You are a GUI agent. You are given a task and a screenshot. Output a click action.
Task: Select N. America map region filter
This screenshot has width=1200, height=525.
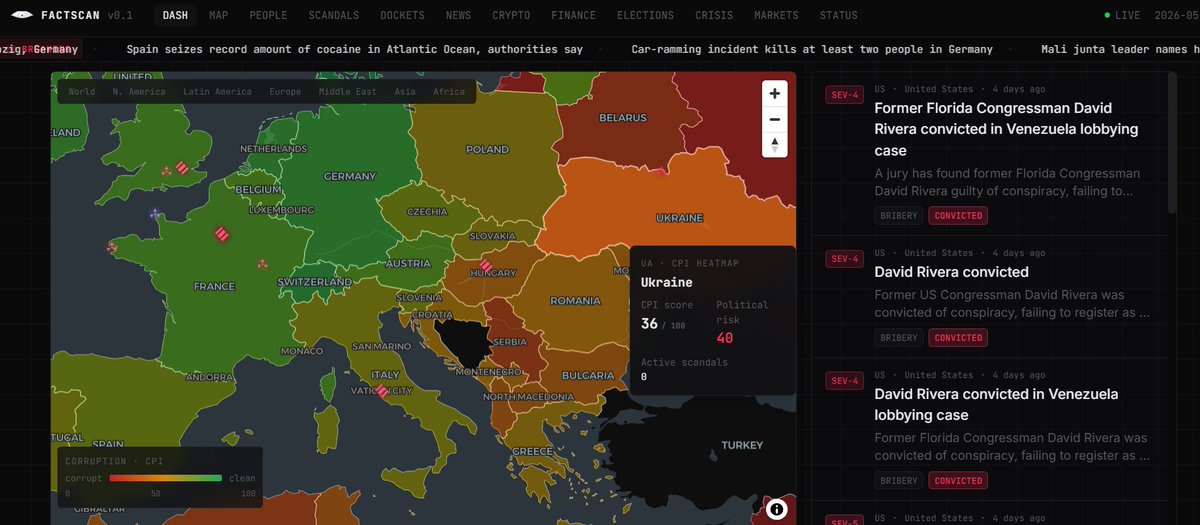coord(139,92)
